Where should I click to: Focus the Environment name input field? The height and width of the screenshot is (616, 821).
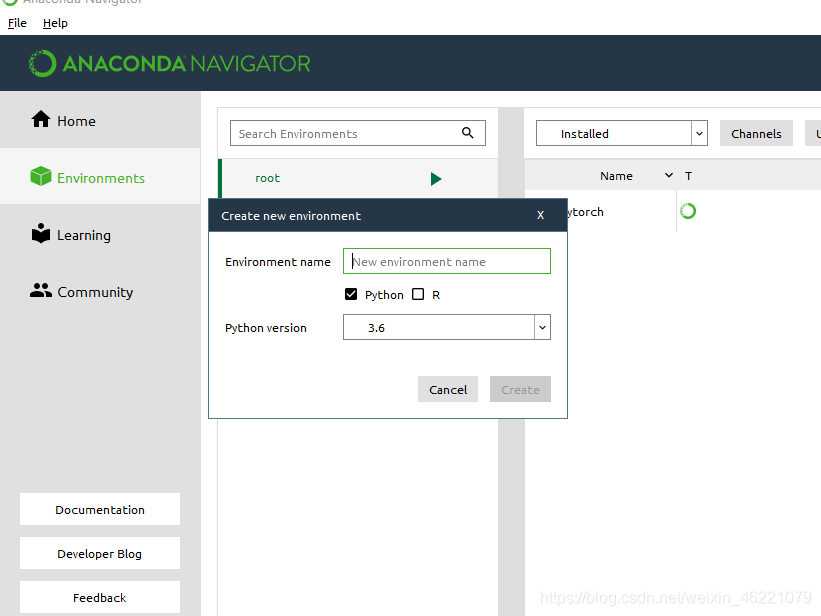[x=447, y=261]
